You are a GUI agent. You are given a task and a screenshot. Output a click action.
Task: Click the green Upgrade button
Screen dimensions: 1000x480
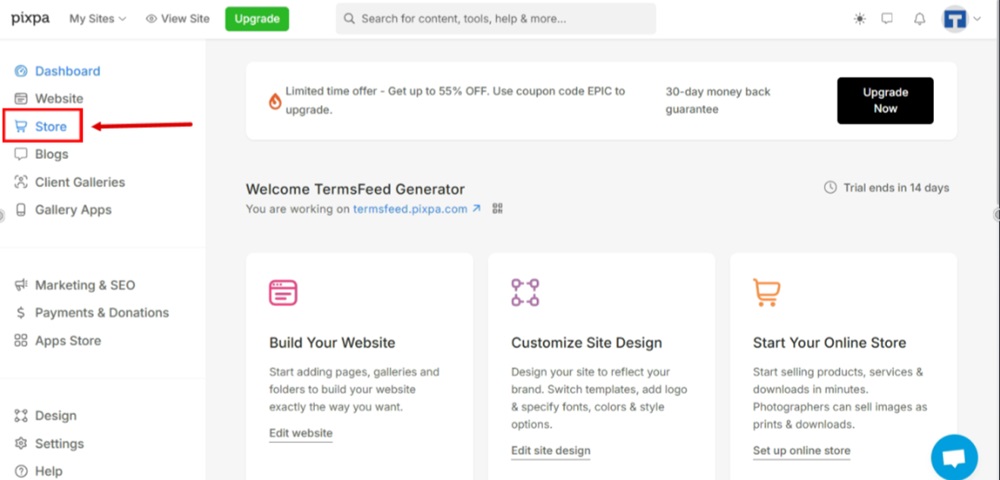[257, 18]
